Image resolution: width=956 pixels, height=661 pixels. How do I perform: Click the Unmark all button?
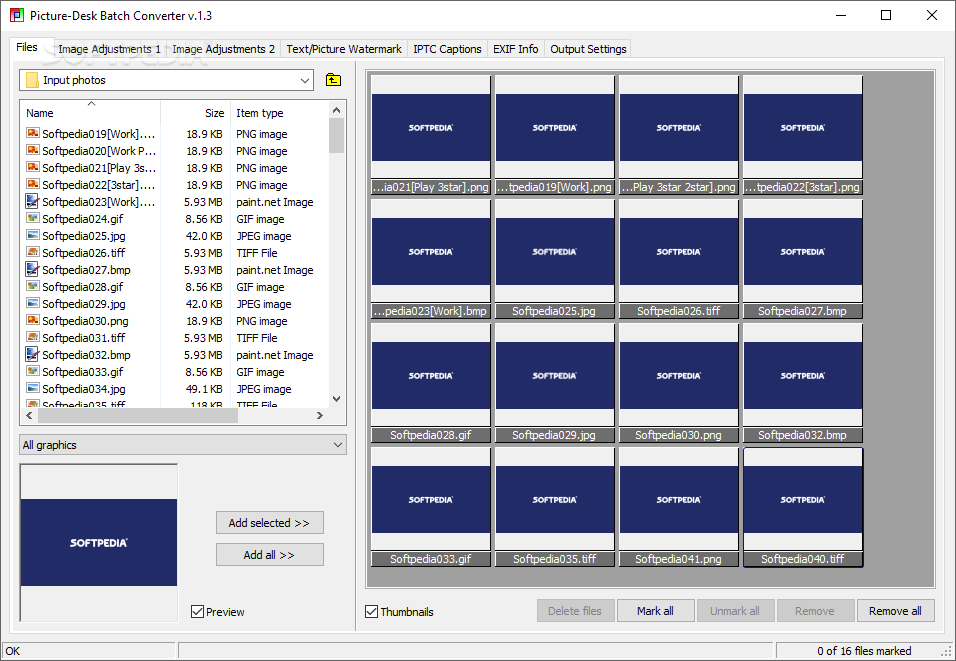point(735,610)
